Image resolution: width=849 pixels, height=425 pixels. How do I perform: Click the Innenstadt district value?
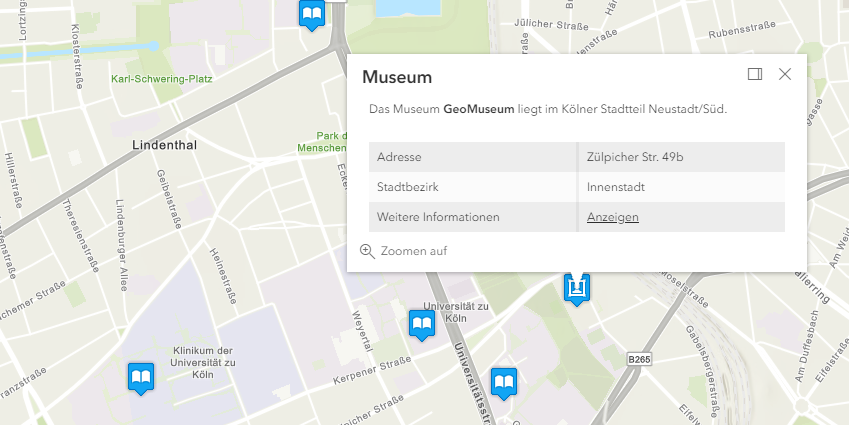[x=616, y=187]
